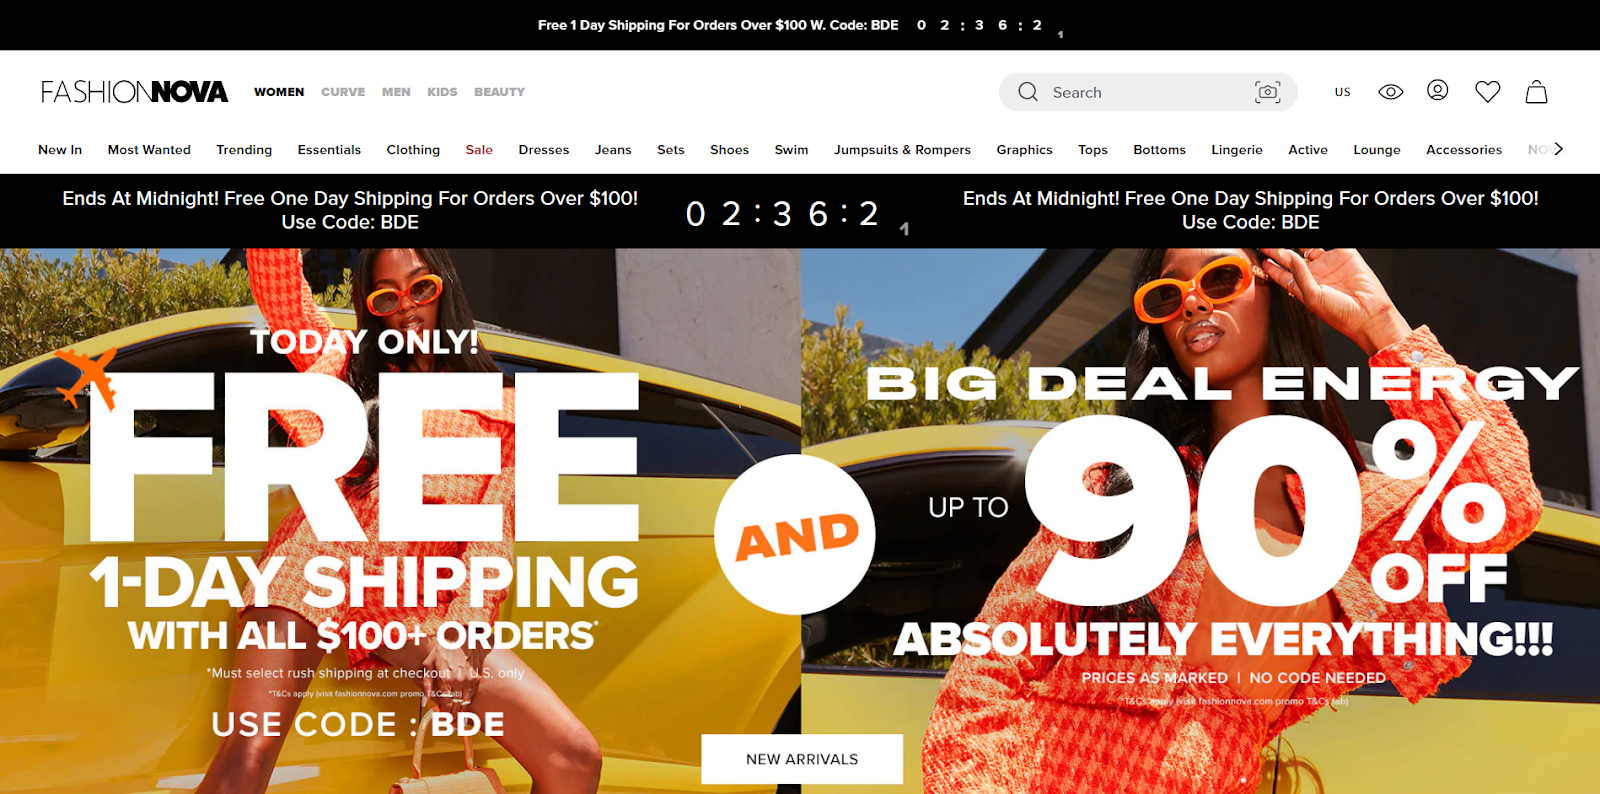This screenshot has height=794, width=1600.
Task: Open recently viewed eye icon
Action: 1390,92
